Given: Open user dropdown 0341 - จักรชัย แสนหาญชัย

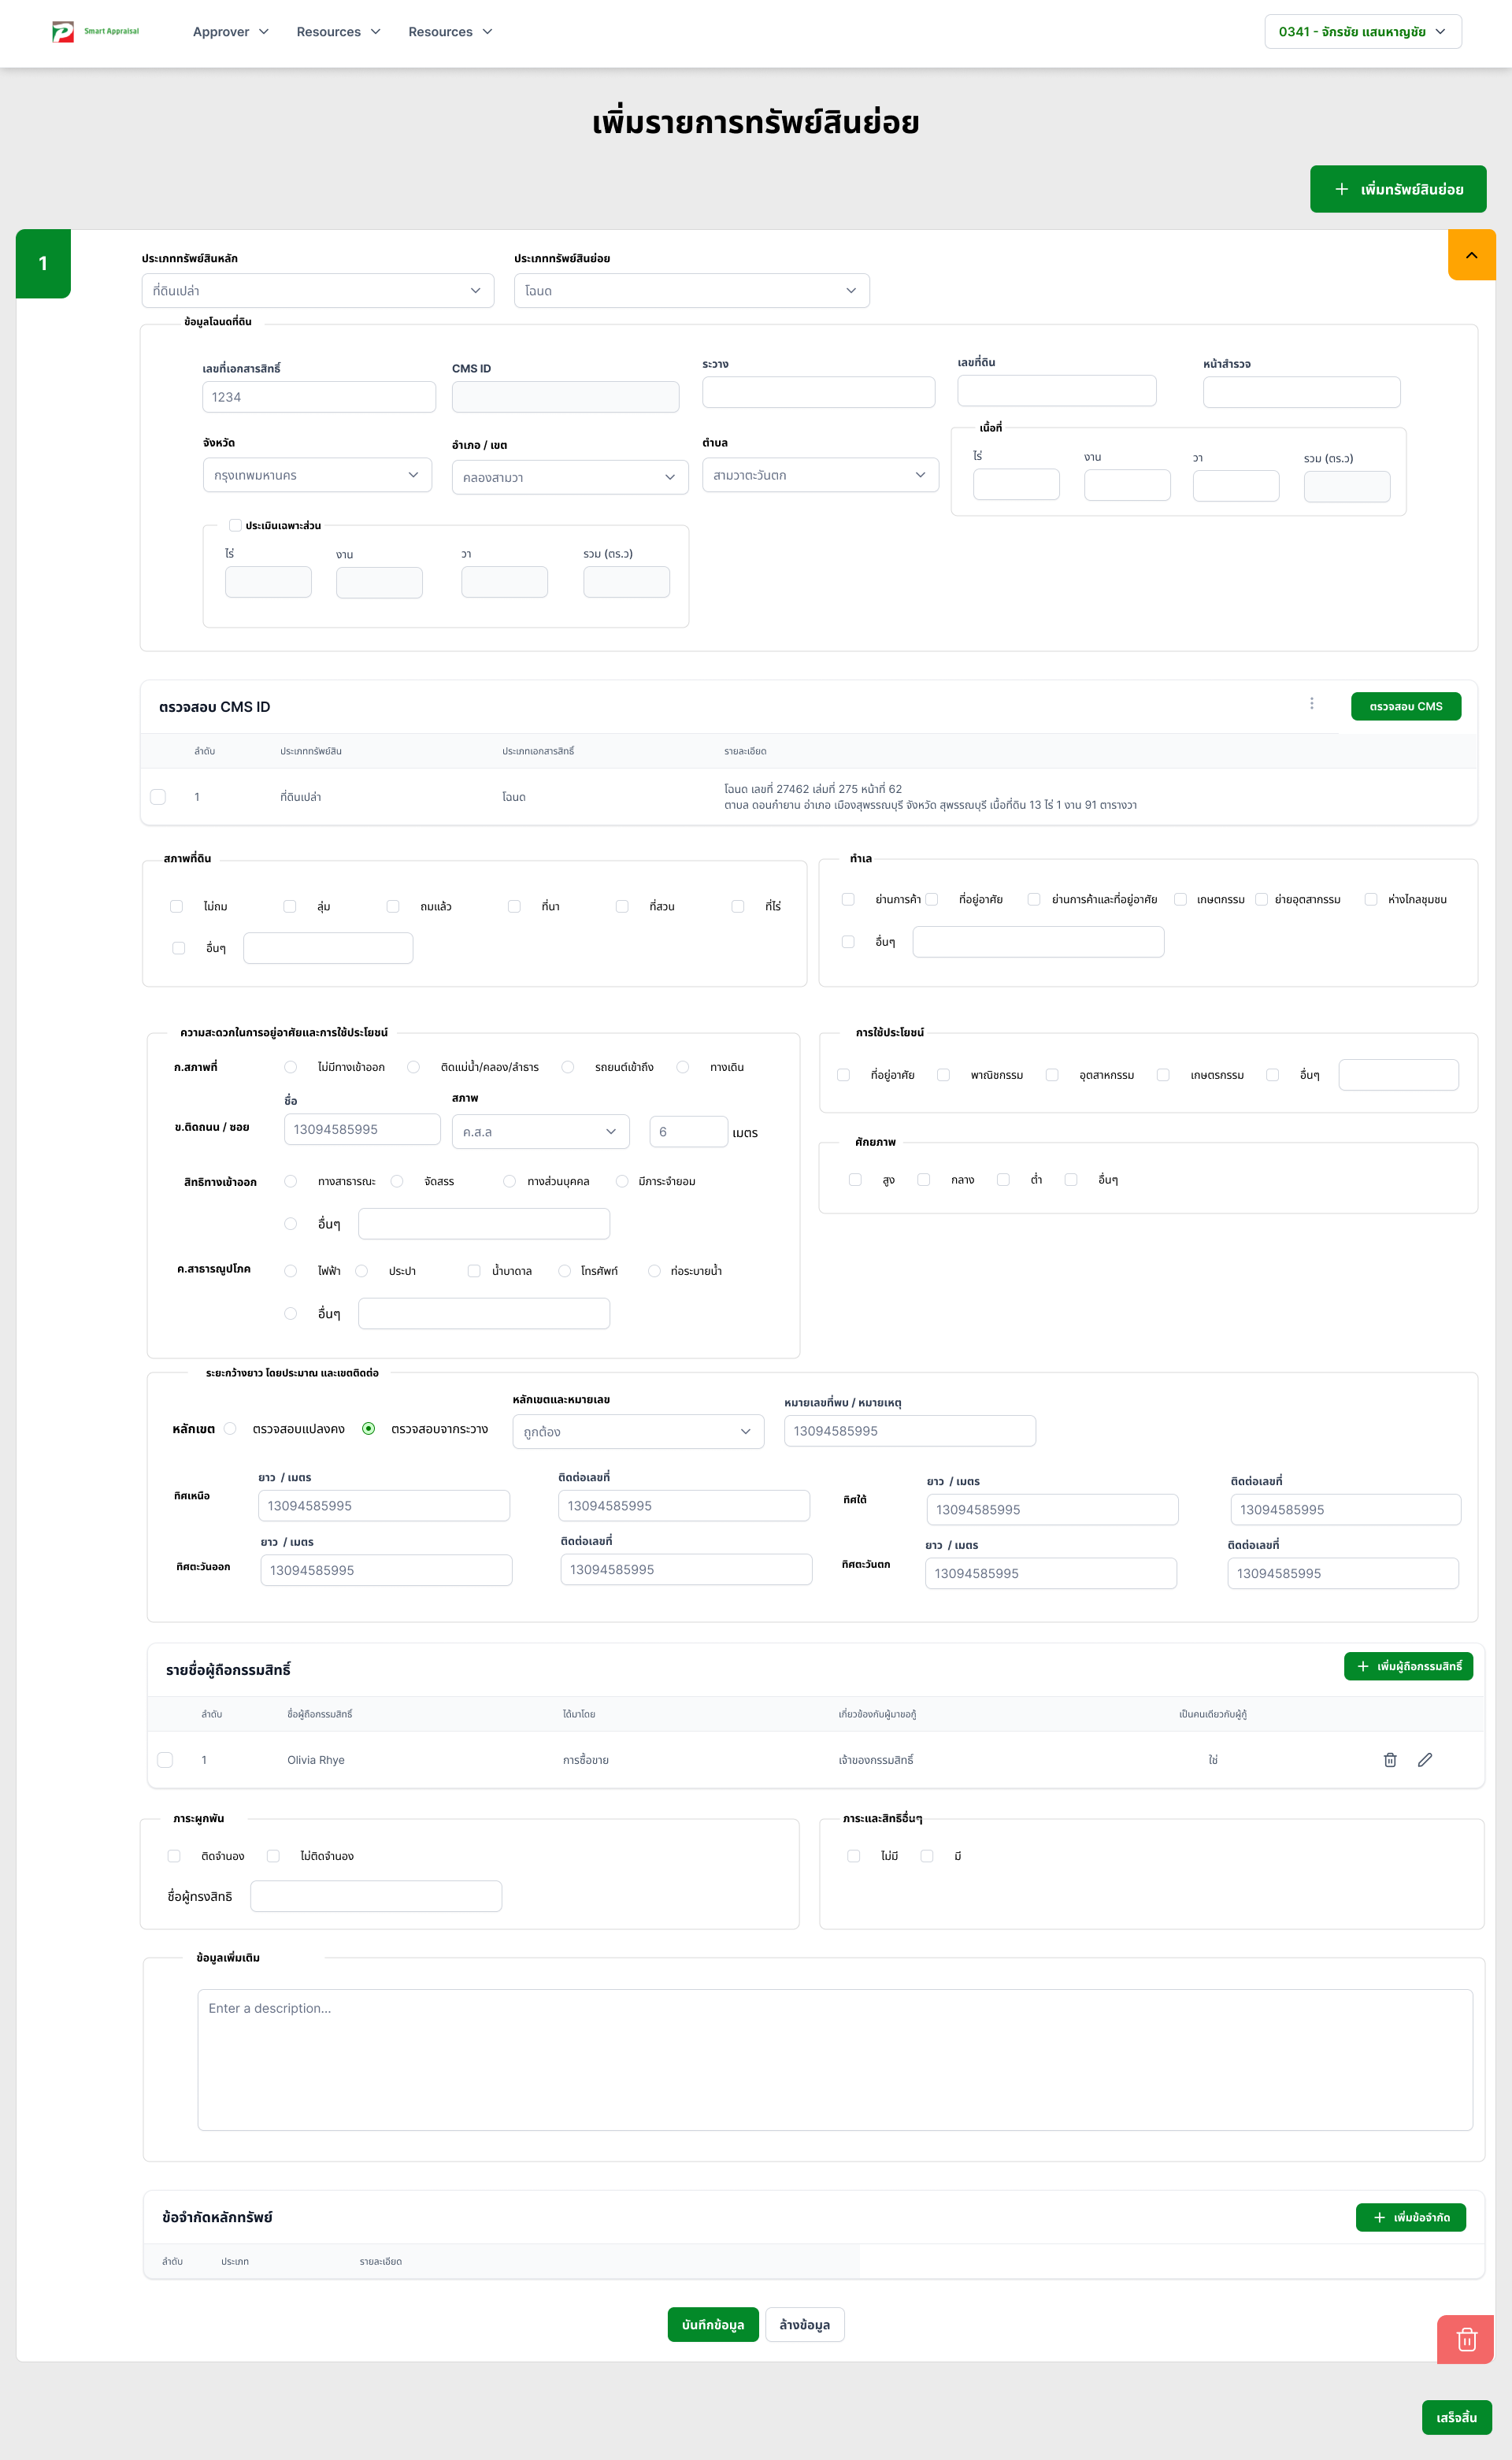Looking at the screenshot, I should pos(1362,32).
